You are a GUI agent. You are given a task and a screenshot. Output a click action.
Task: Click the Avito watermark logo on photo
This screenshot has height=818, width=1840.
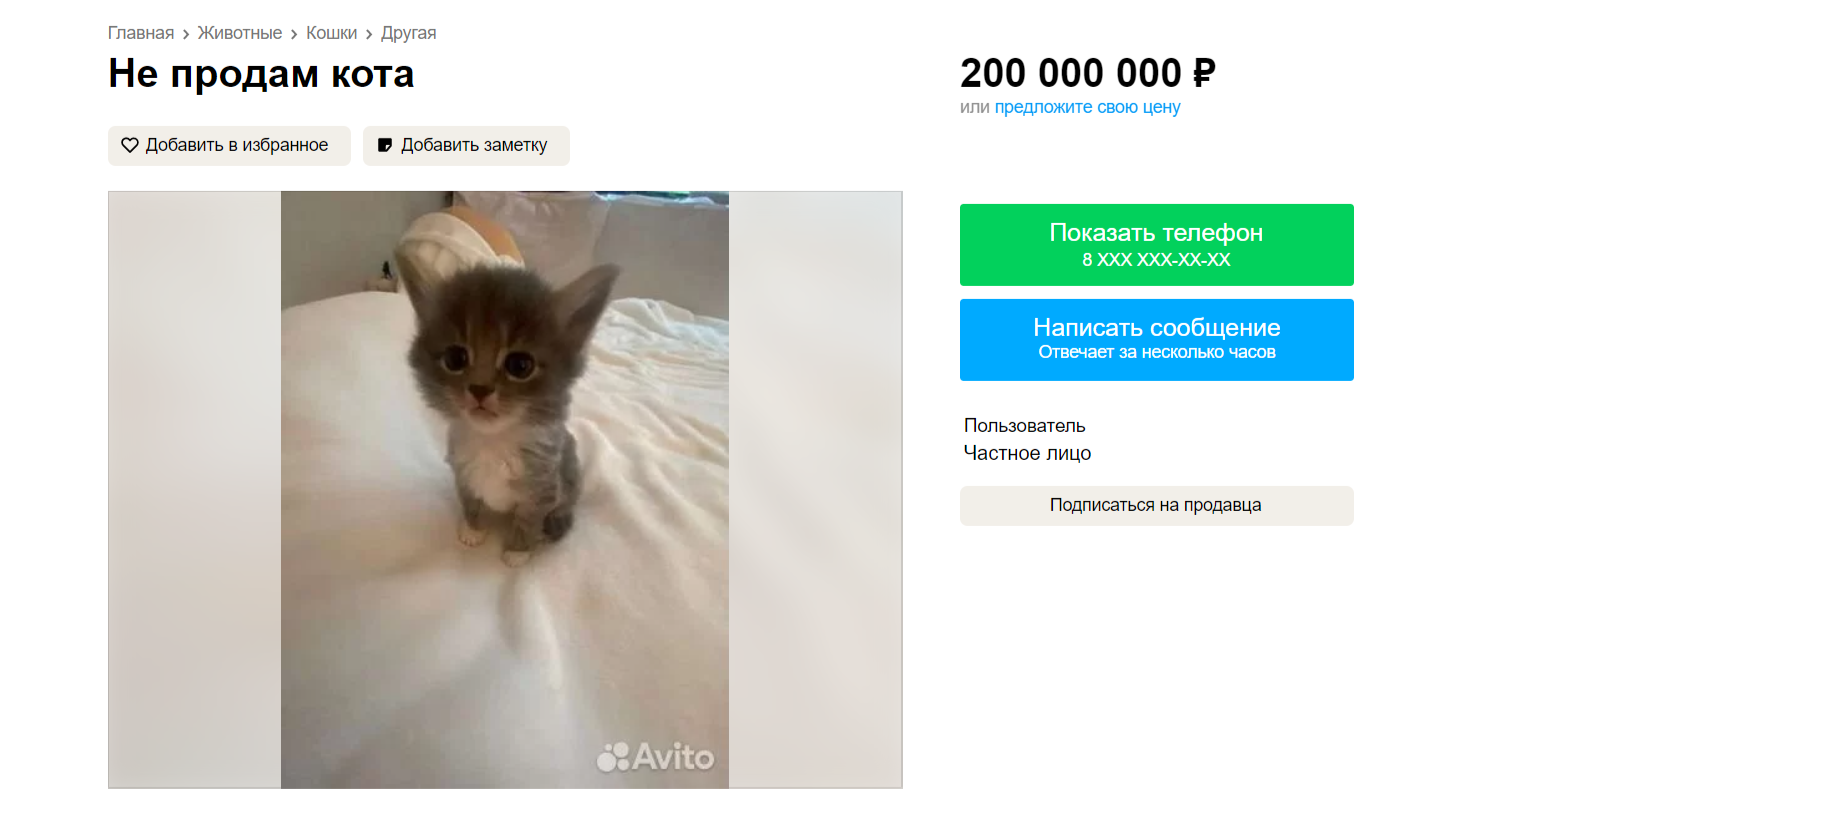coord(655,757)
